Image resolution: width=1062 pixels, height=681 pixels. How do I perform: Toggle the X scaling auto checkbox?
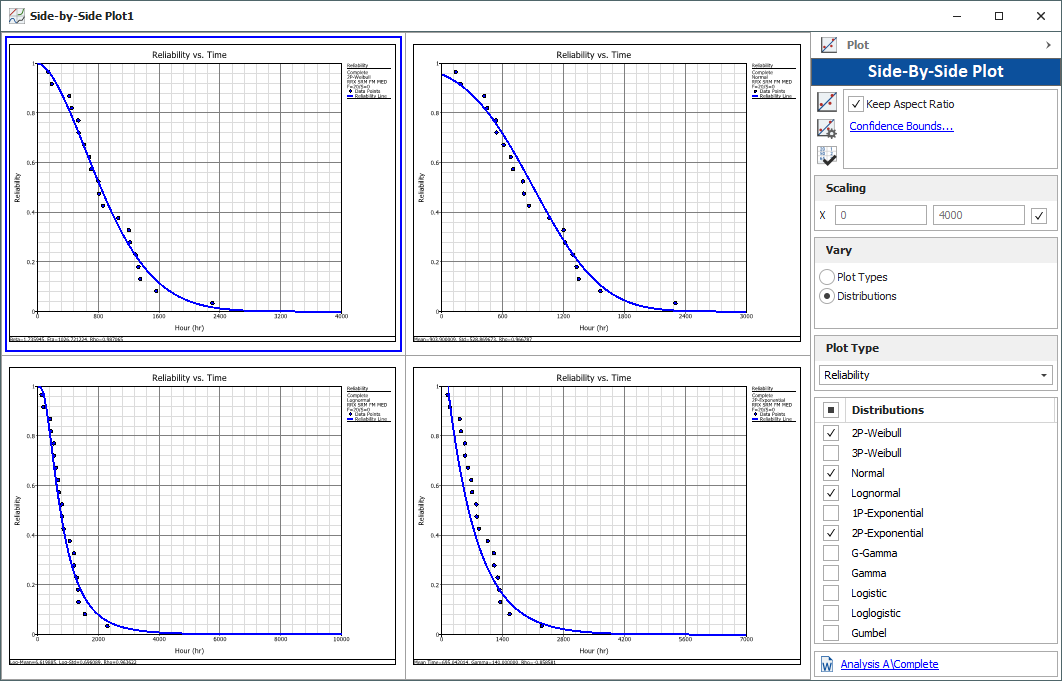(x=1040, y=215)
